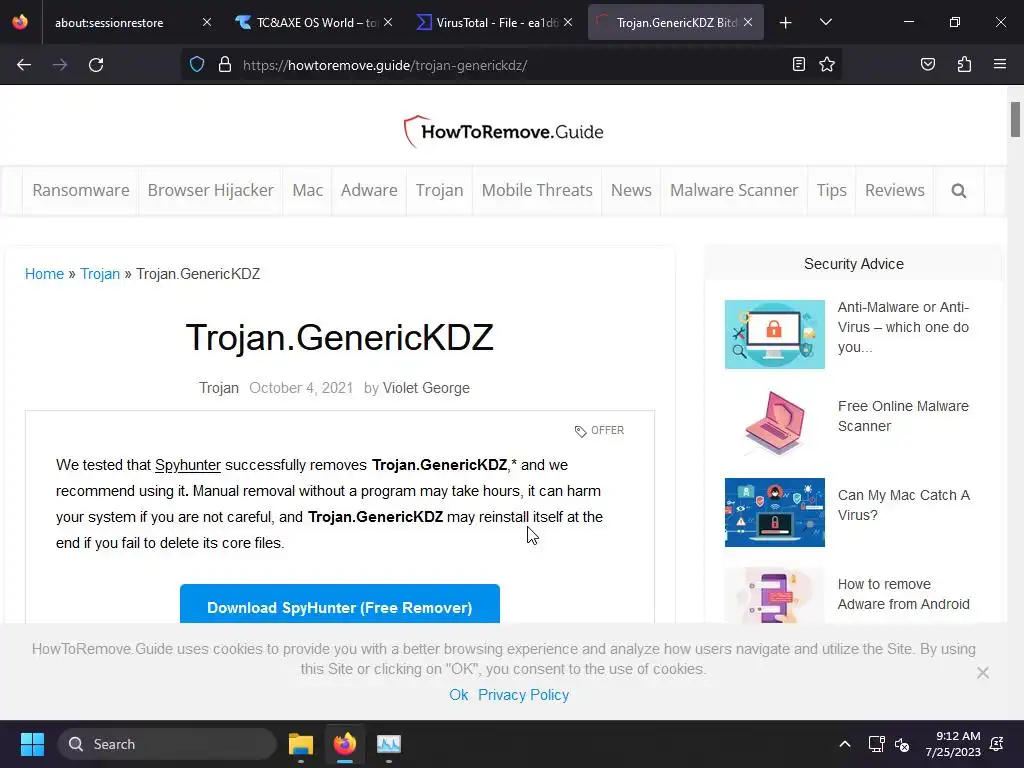
Task: Go back with the browser back arrow
Action: 24,65
